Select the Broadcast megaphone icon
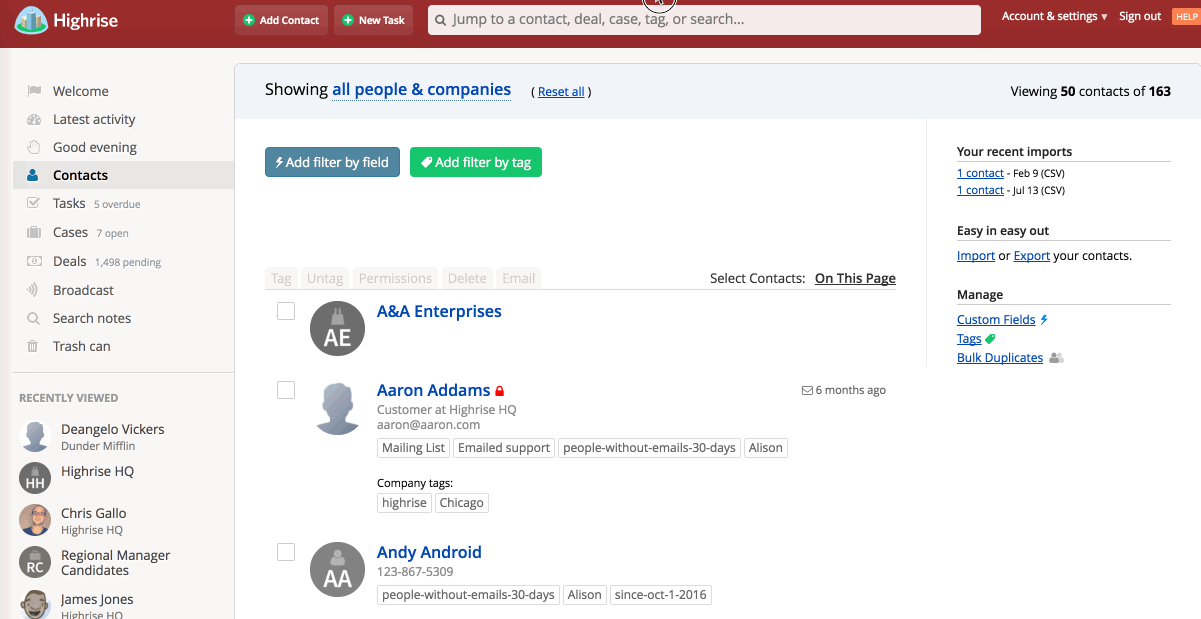This screenshot has width=1201, height=619. pyautogui.click(x=35, y=290)
